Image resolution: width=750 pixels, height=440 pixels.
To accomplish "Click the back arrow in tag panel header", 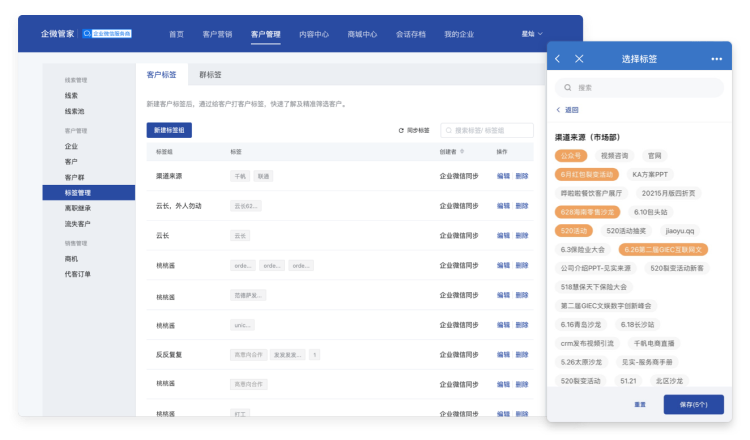I will [558, 59].
